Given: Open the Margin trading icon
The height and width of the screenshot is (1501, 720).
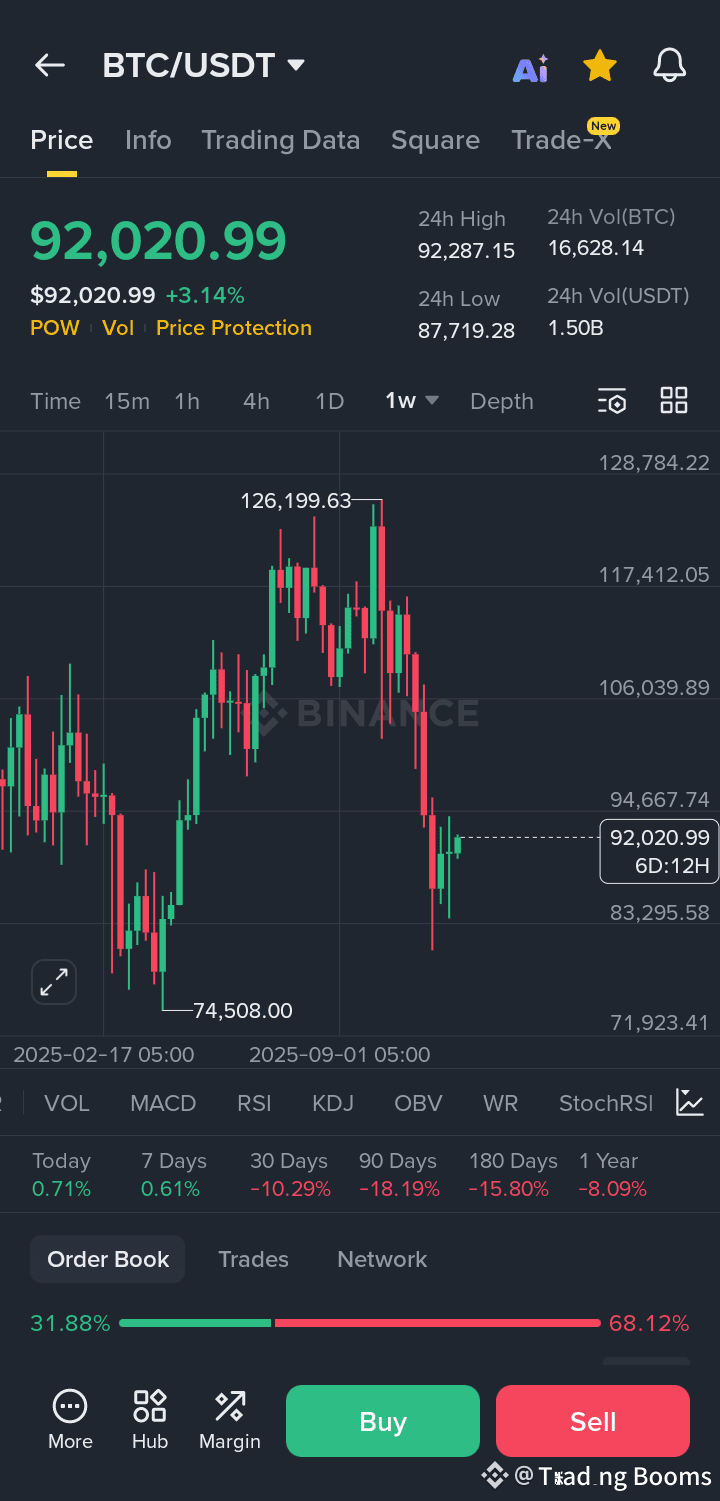Looking at the screenshot, I should point(230,1419).
